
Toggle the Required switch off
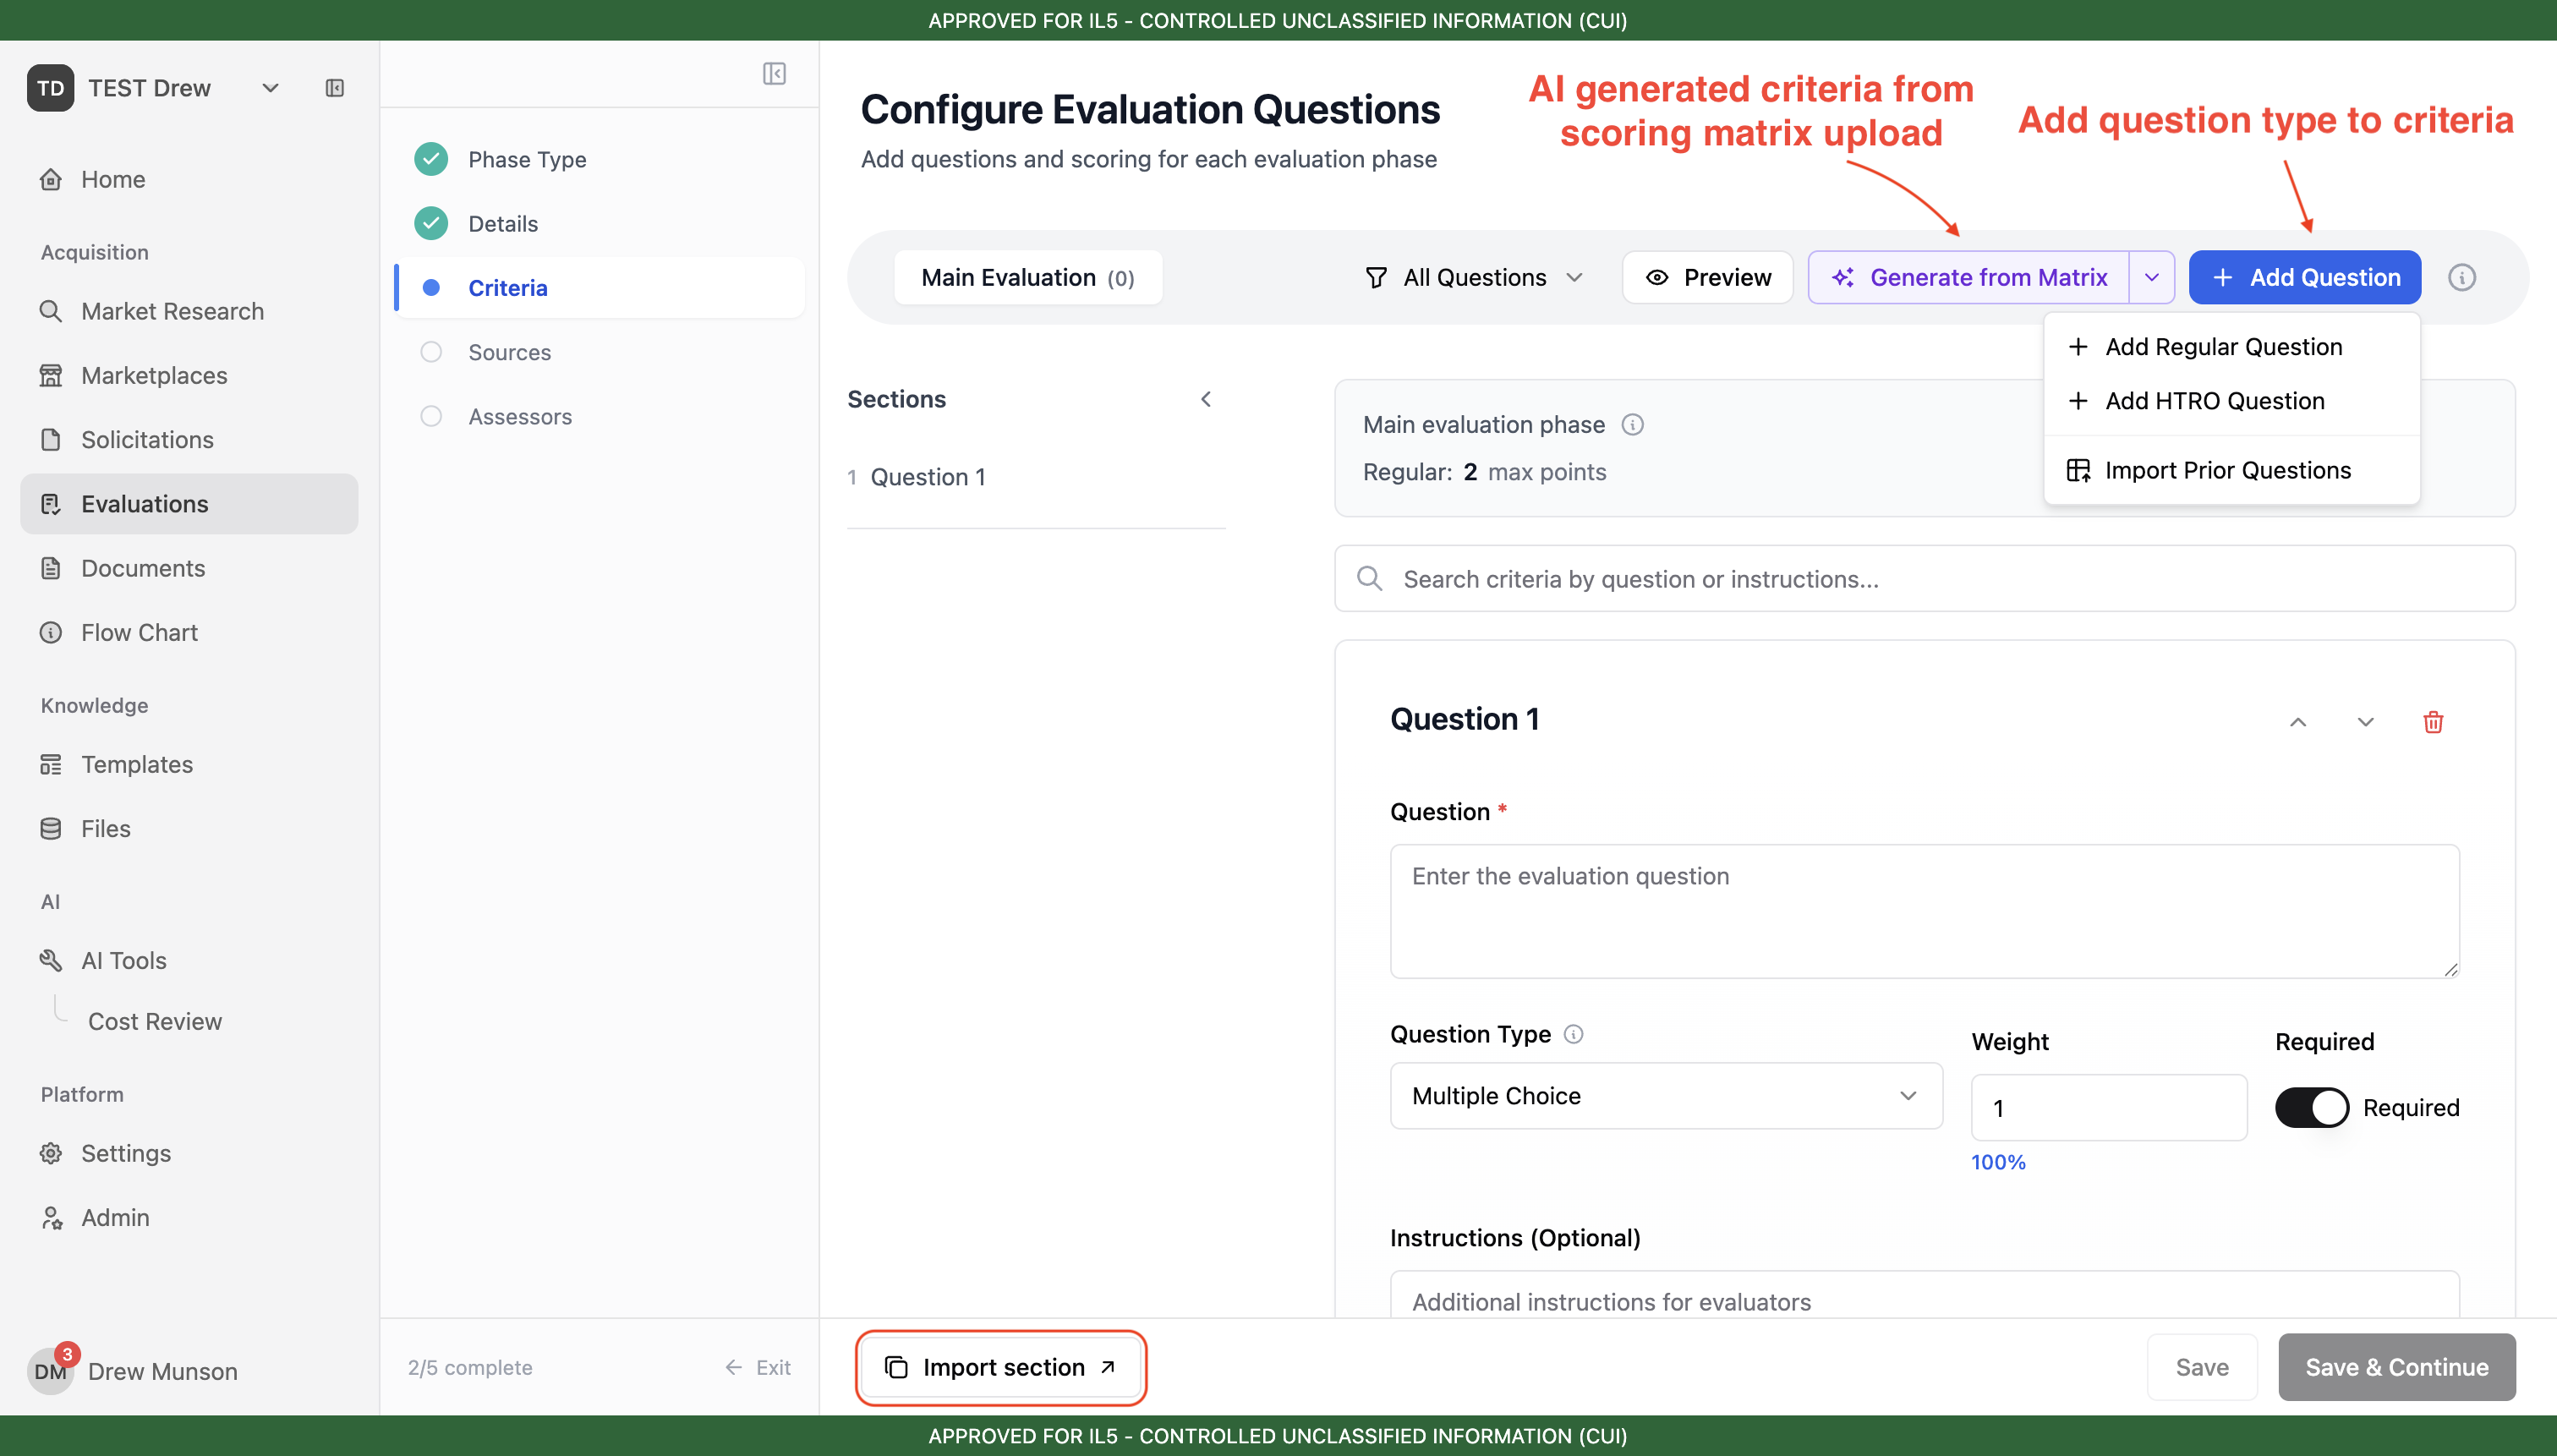point(2311,1107)
